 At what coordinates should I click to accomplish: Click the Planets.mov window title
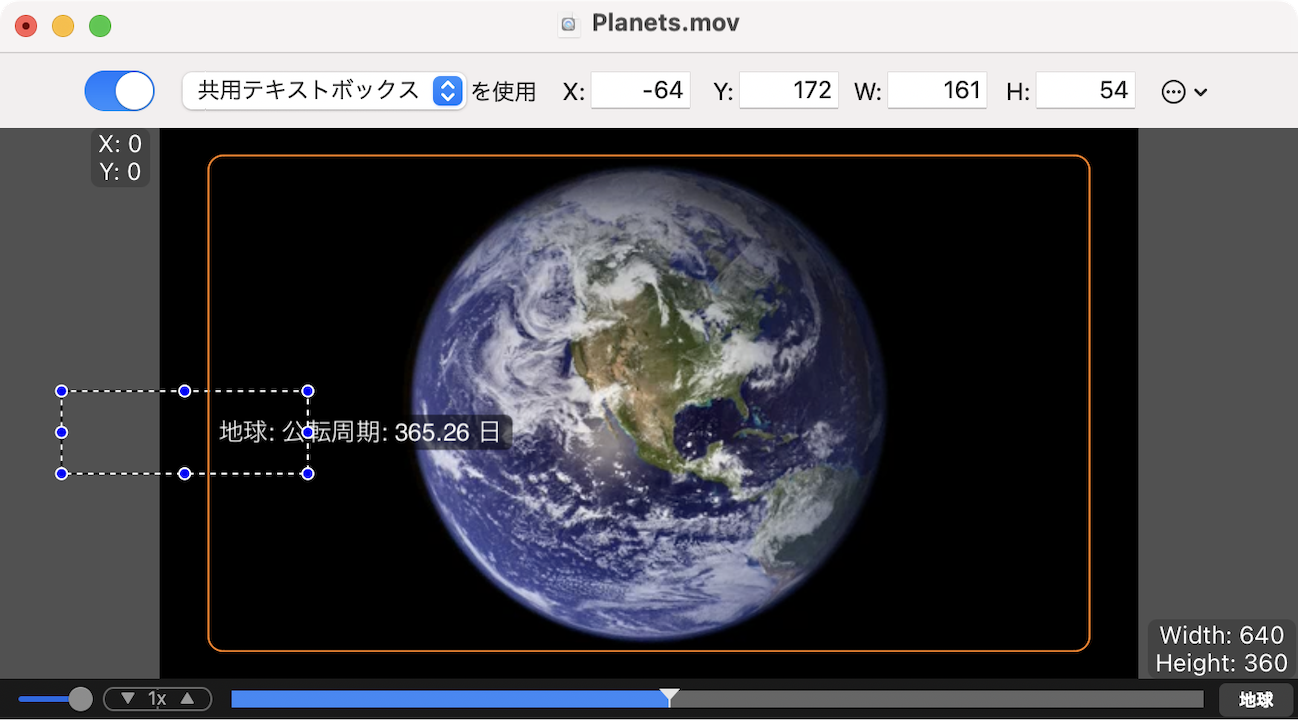665,23
